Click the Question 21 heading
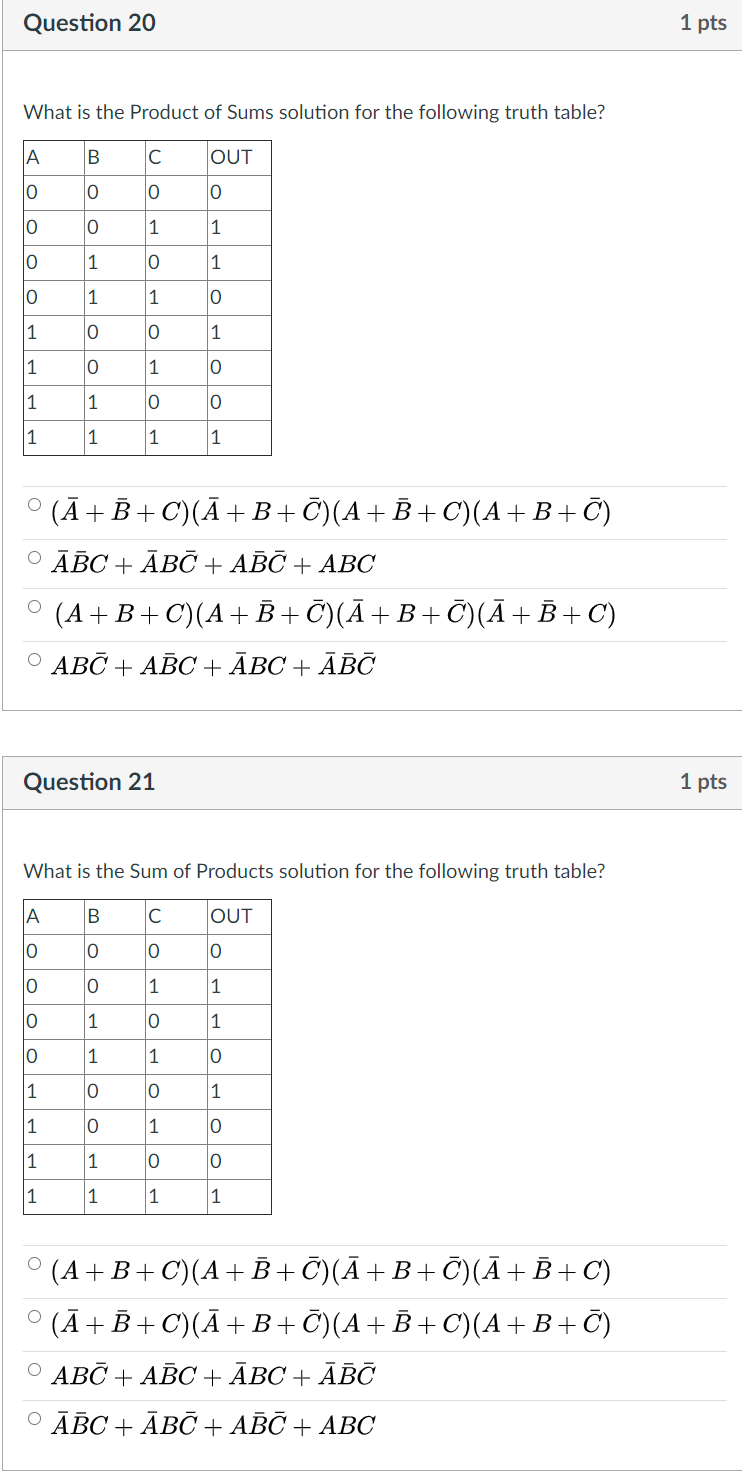 click(x=90, y=783)
